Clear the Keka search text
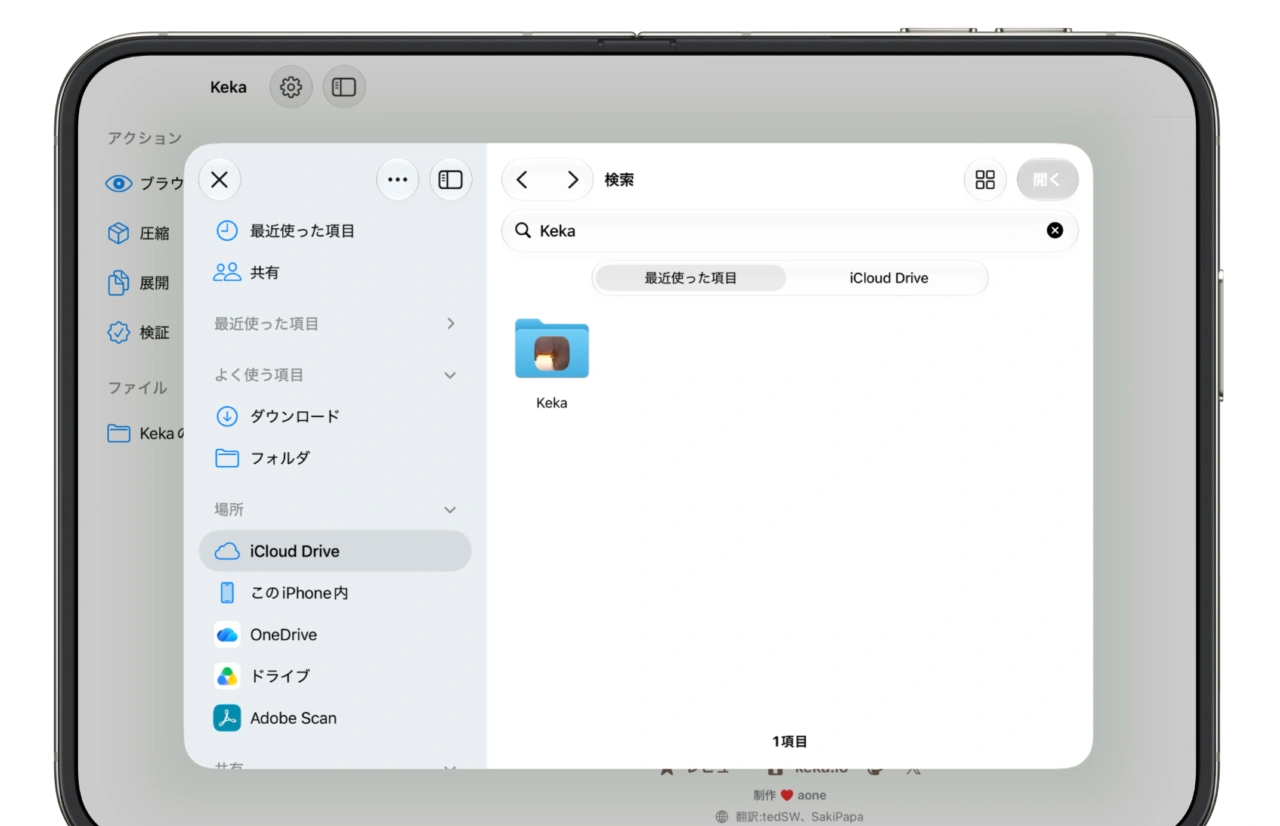This screenshot has height=826, width=1280. pyautogui.click(x=1055, y=230)
